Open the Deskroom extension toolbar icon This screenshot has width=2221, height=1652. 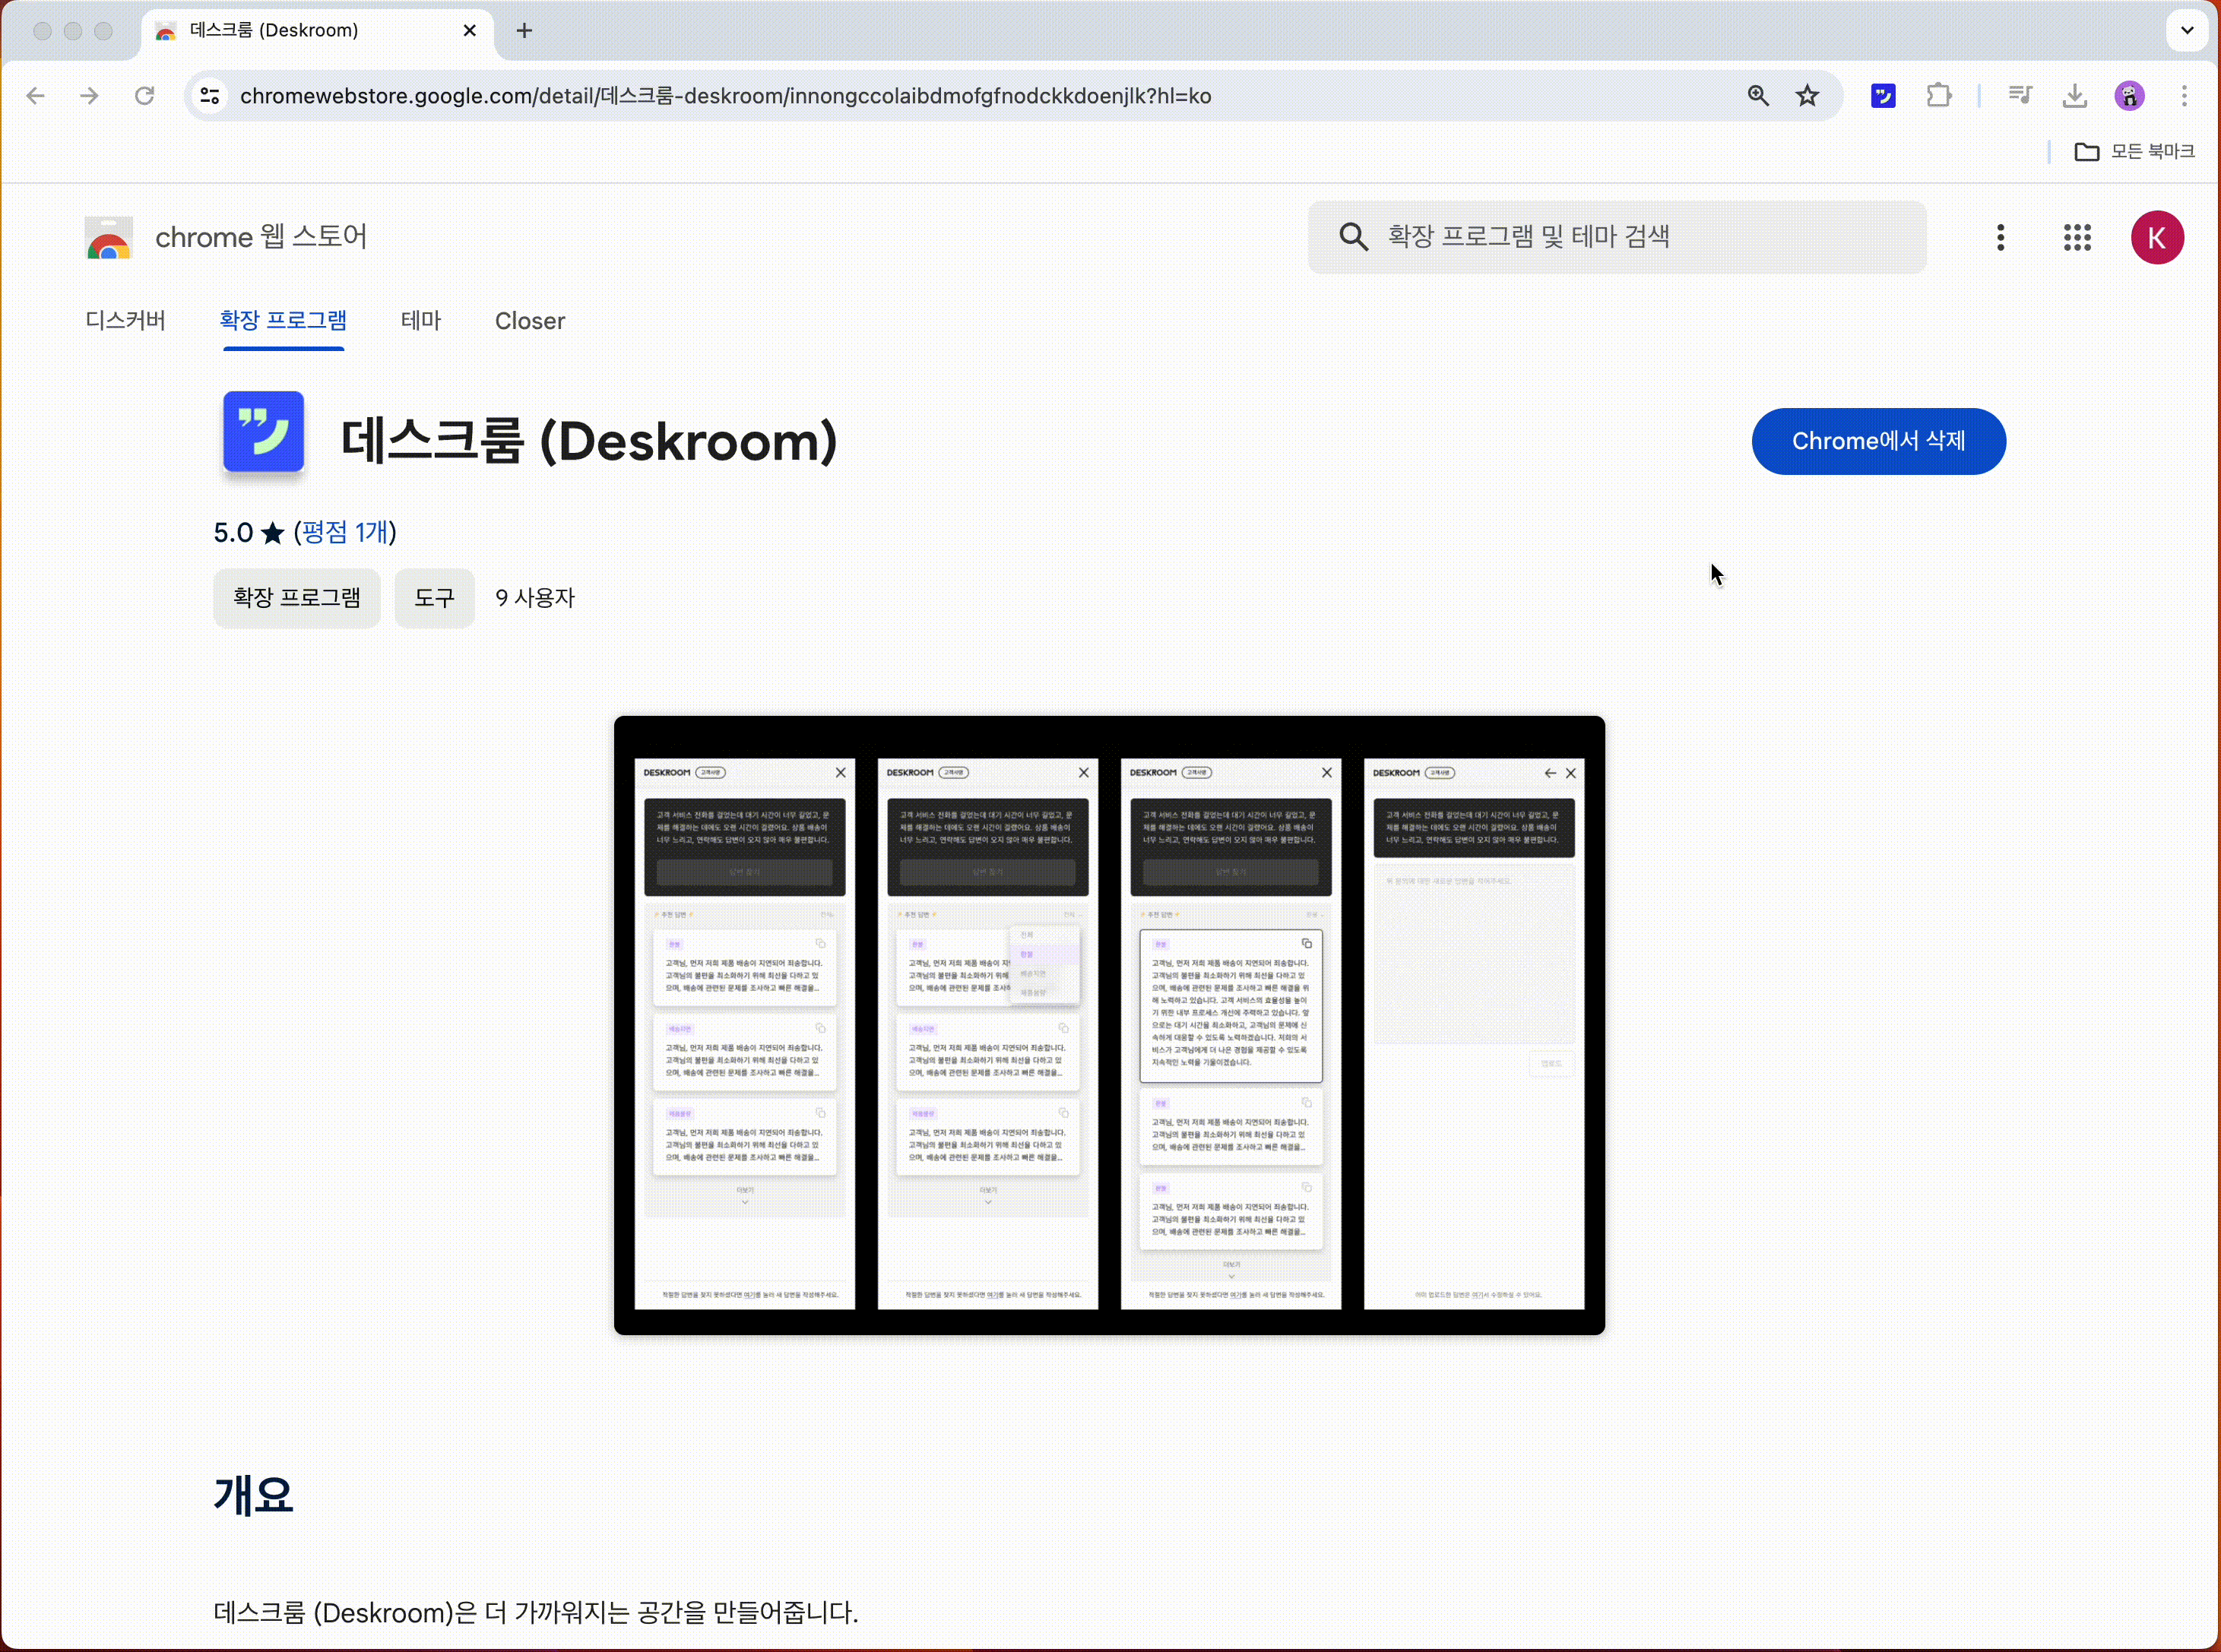pyautogui.click(x=1883, y=96)
